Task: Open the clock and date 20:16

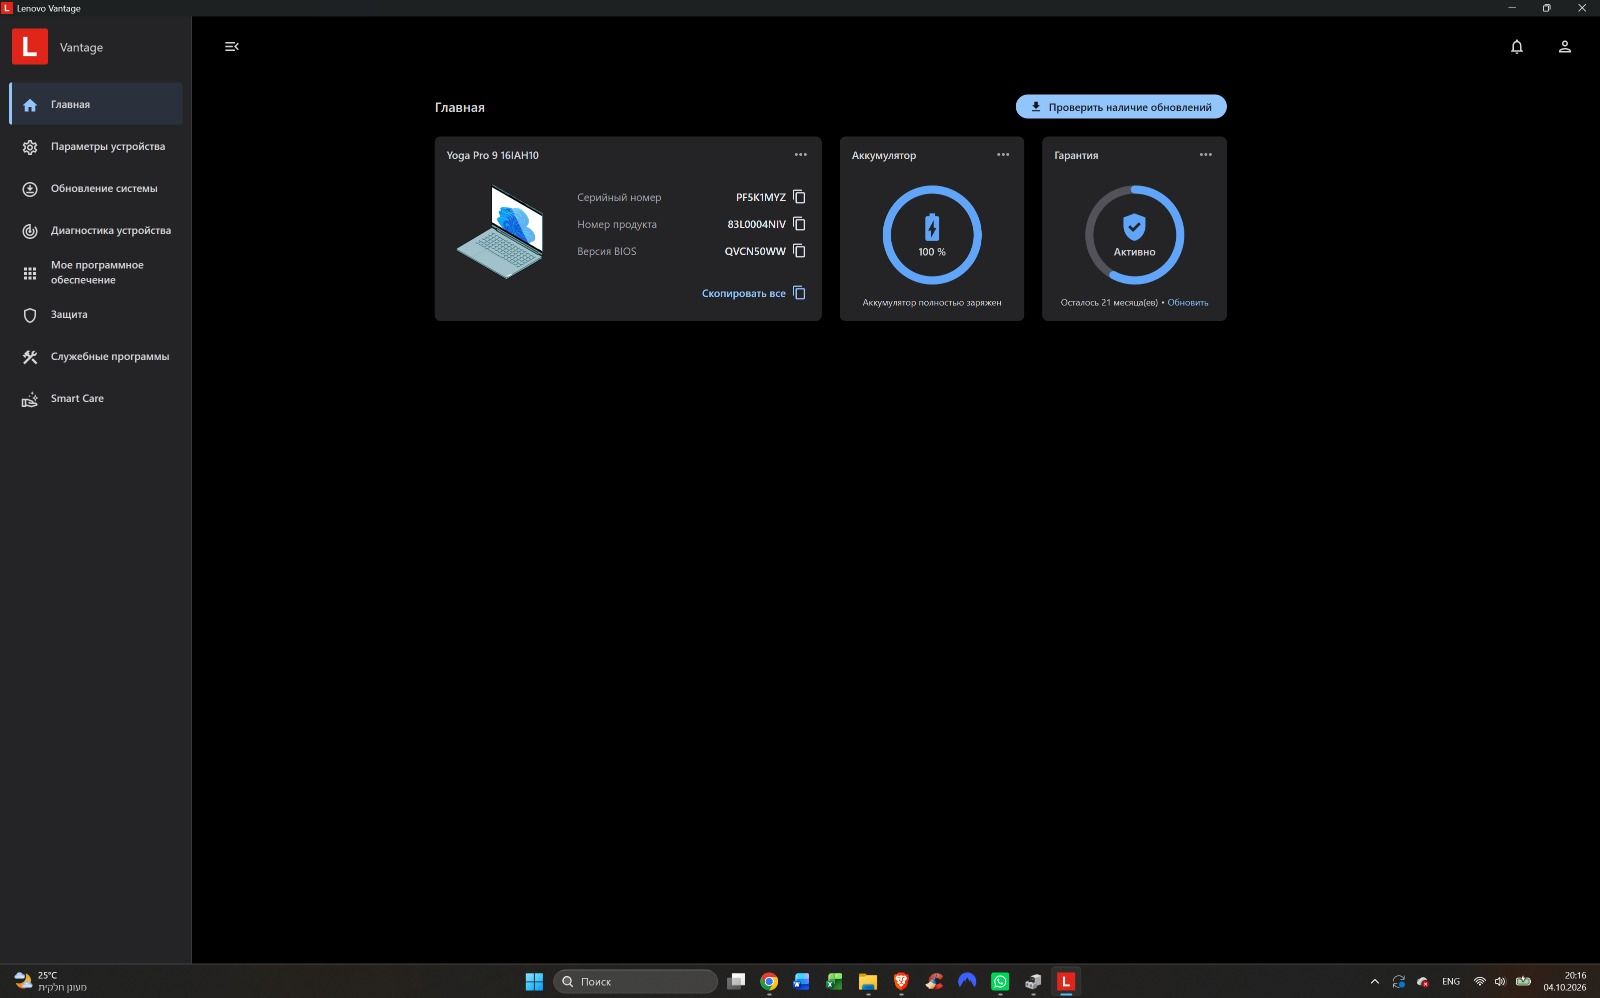Action: click(x=1565, y=981)
